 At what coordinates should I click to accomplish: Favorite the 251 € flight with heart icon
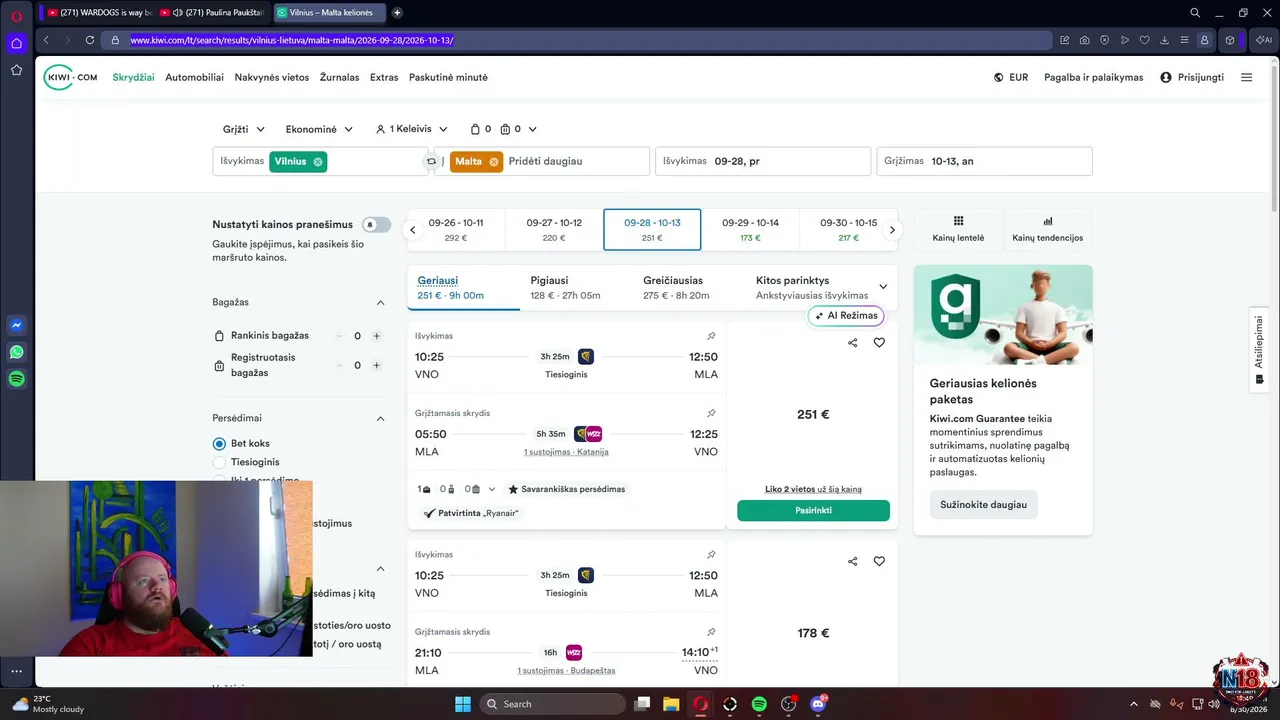[x=879, y=343]
